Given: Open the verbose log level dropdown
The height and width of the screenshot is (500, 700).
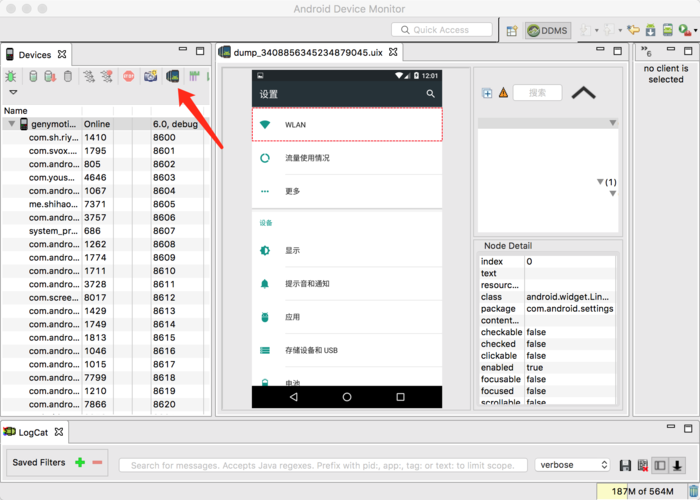Looking at the screenshot, I should [573, 465].
